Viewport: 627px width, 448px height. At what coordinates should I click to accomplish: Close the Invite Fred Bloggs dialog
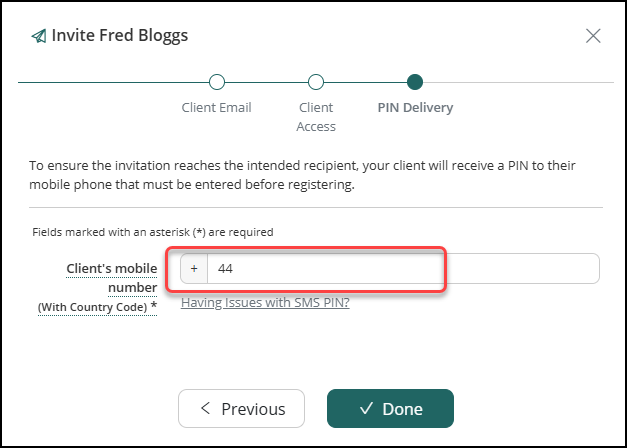pos(593,36)
